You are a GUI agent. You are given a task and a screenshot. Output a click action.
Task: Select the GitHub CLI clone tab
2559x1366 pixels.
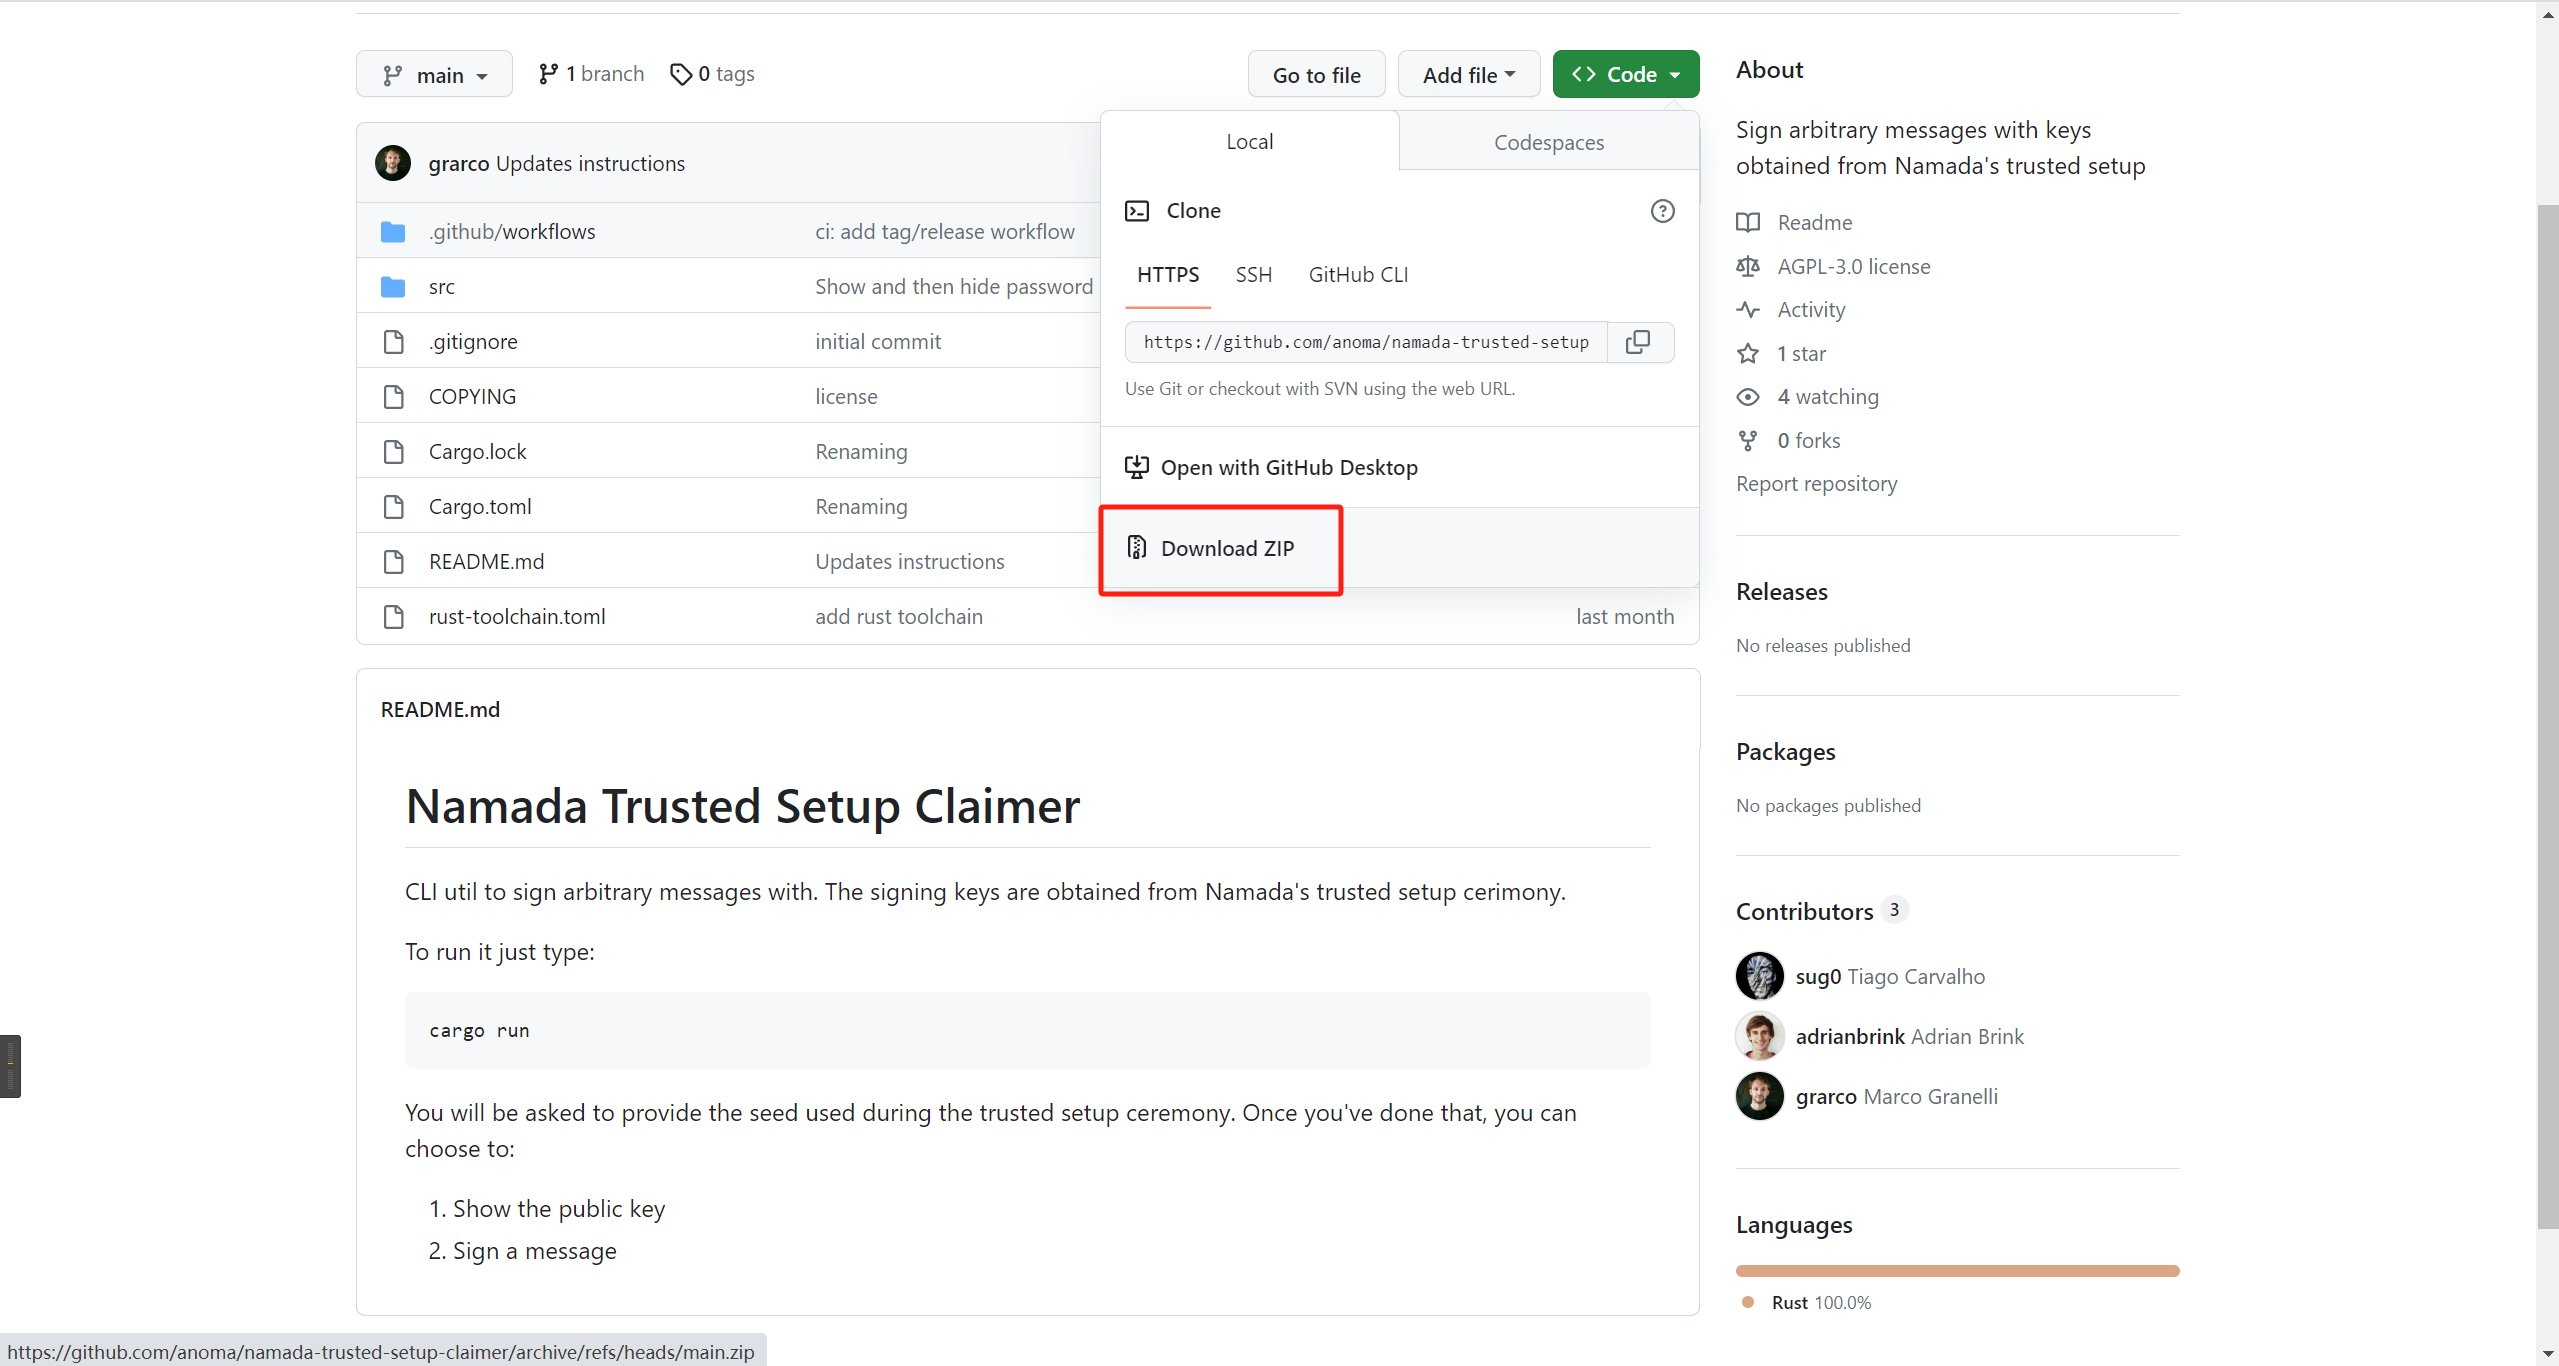coord(1358,275)
